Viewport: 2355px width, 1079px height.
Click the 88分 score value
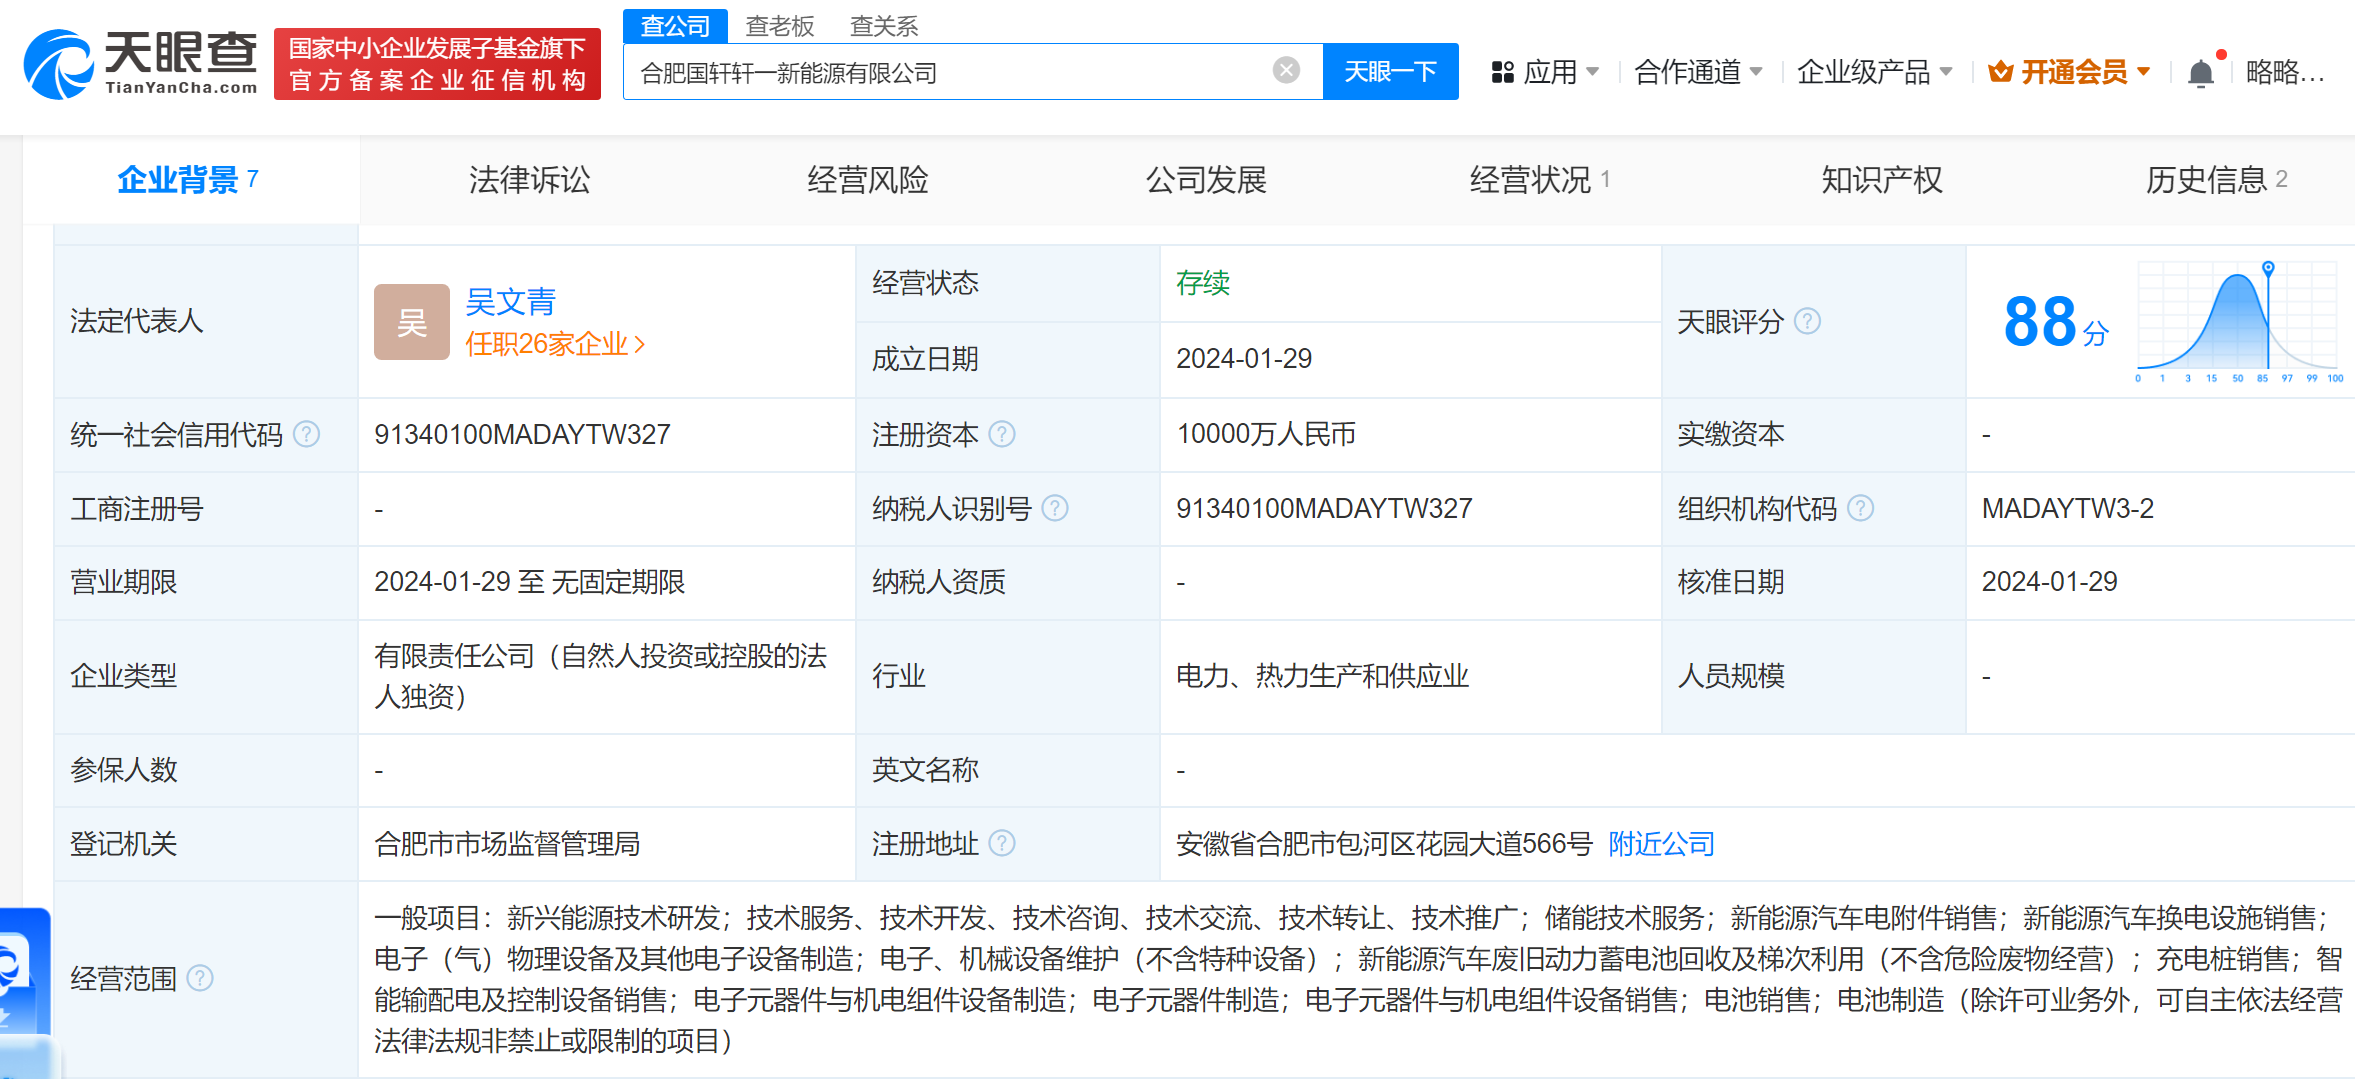(x=2056, y=322)
